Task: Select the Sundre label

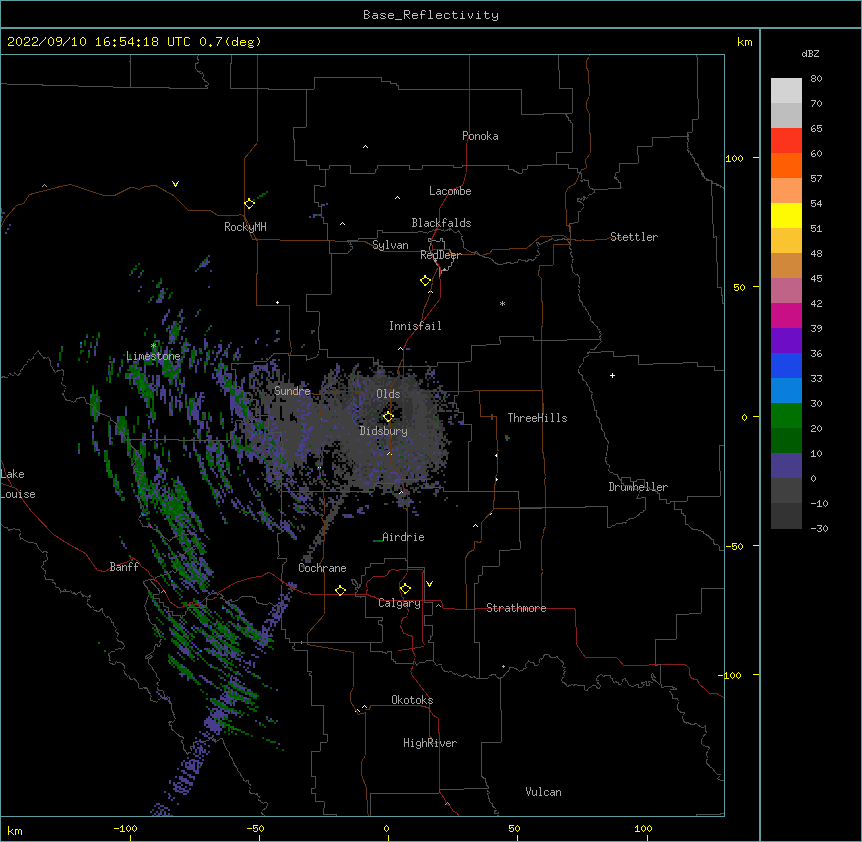Action: pyautogui.click(x=292, y=391)
